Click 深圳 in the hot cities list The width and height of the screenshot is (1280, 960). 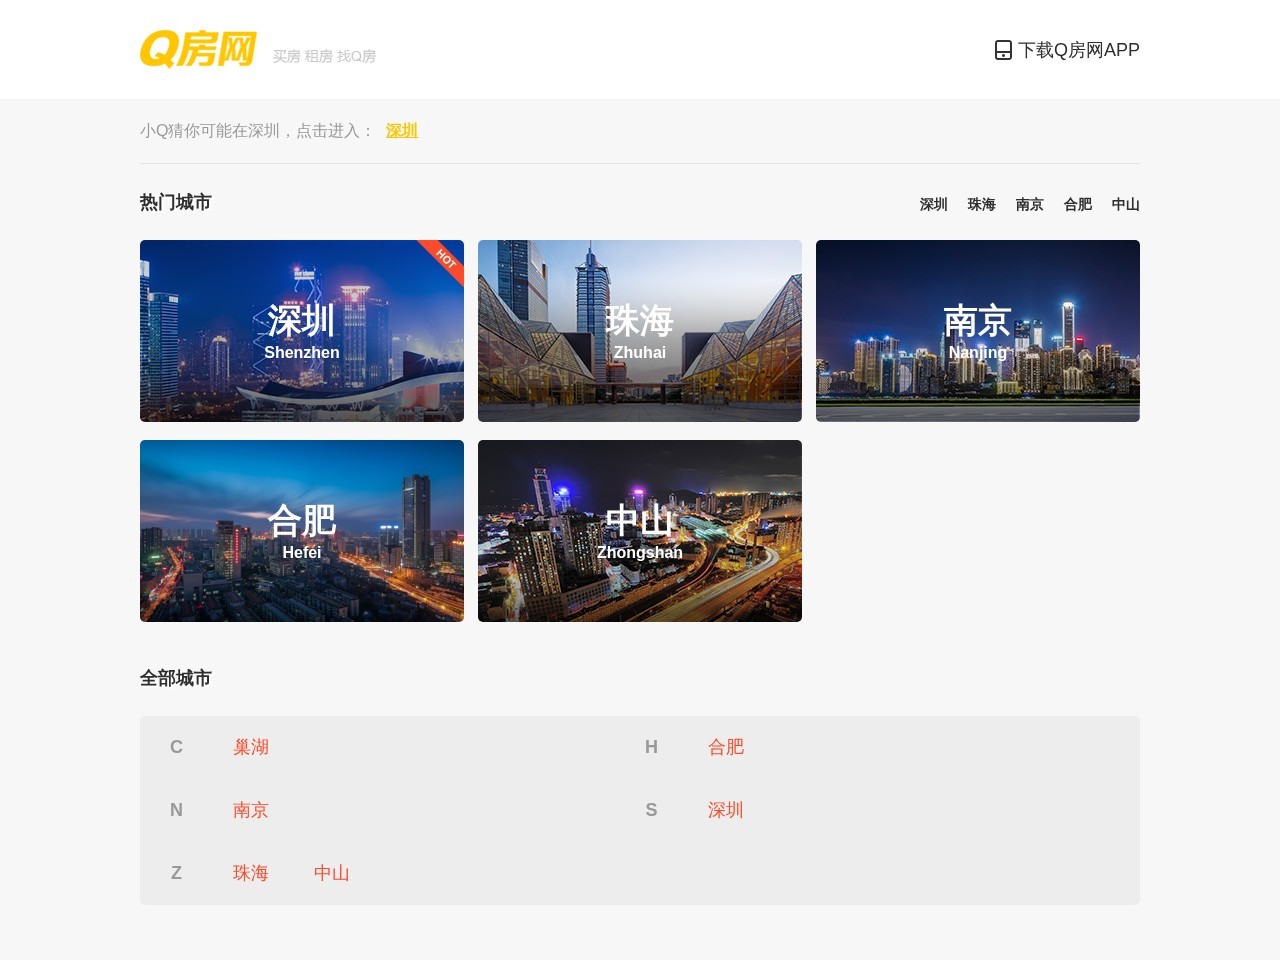coord(933,204)
